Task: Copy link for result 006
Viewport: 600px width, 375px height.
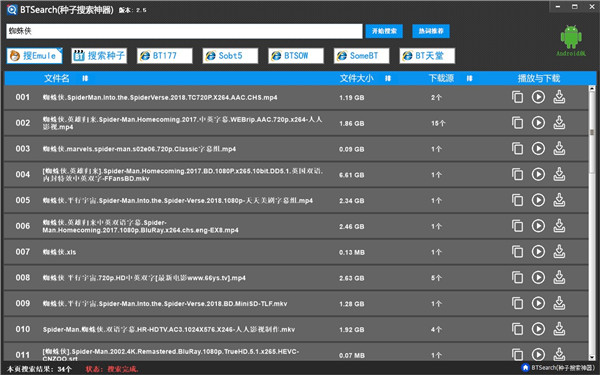Action: tap(517, 226)
